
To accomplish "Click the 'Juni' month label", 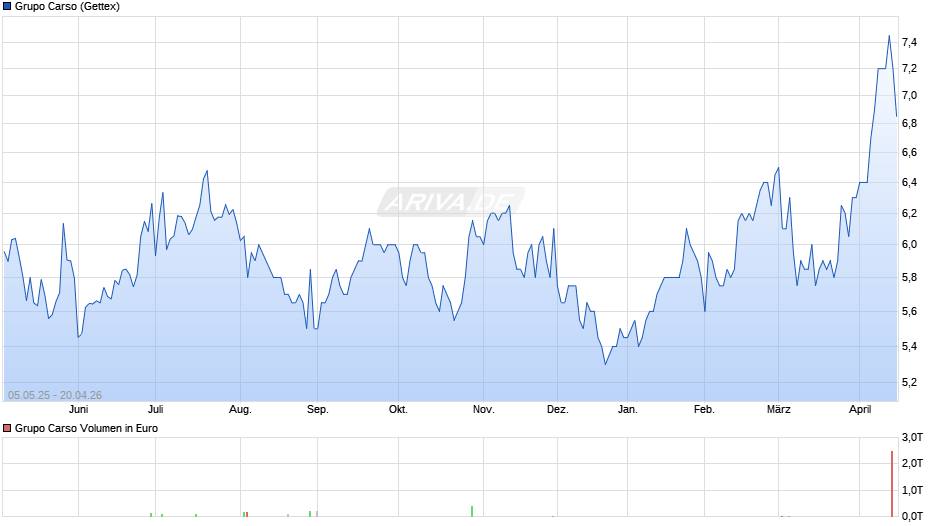I will click(79, 410).
